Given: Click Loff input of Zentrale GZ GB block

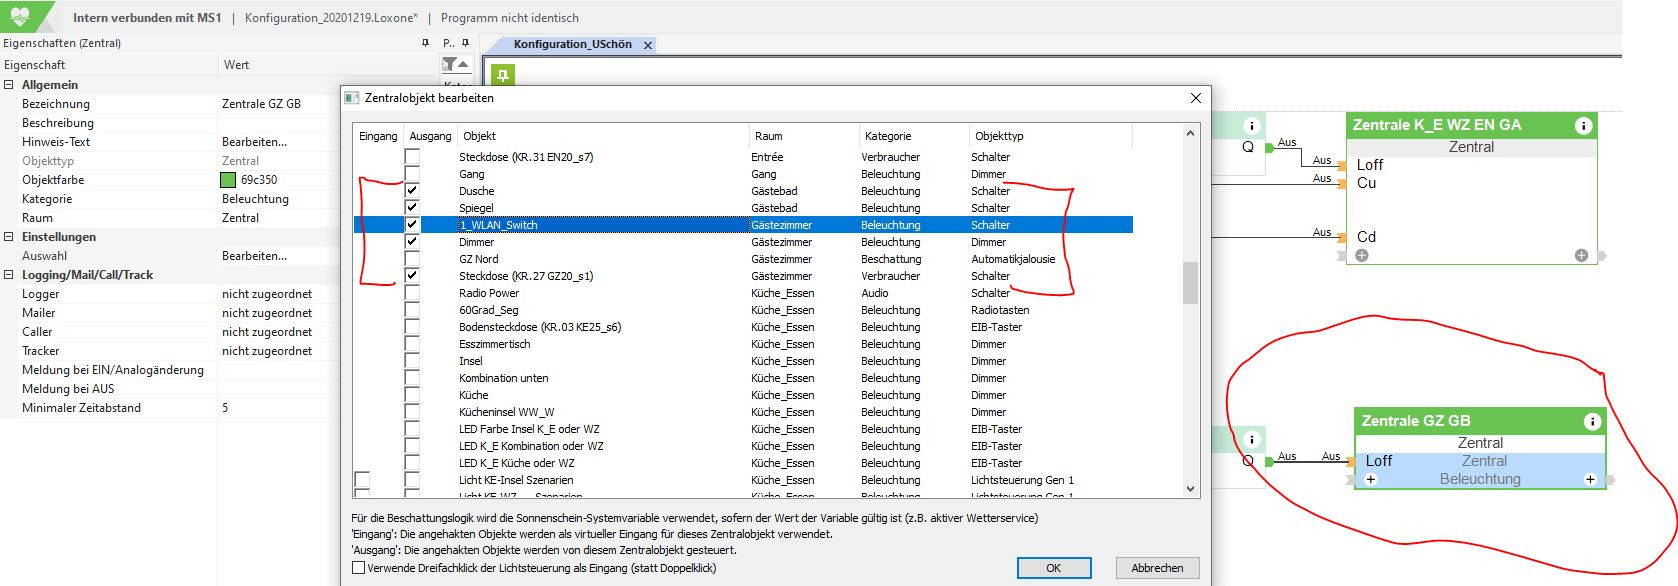Looking at the screenshot, I should pyautogui.click(x=1379, y=461).
